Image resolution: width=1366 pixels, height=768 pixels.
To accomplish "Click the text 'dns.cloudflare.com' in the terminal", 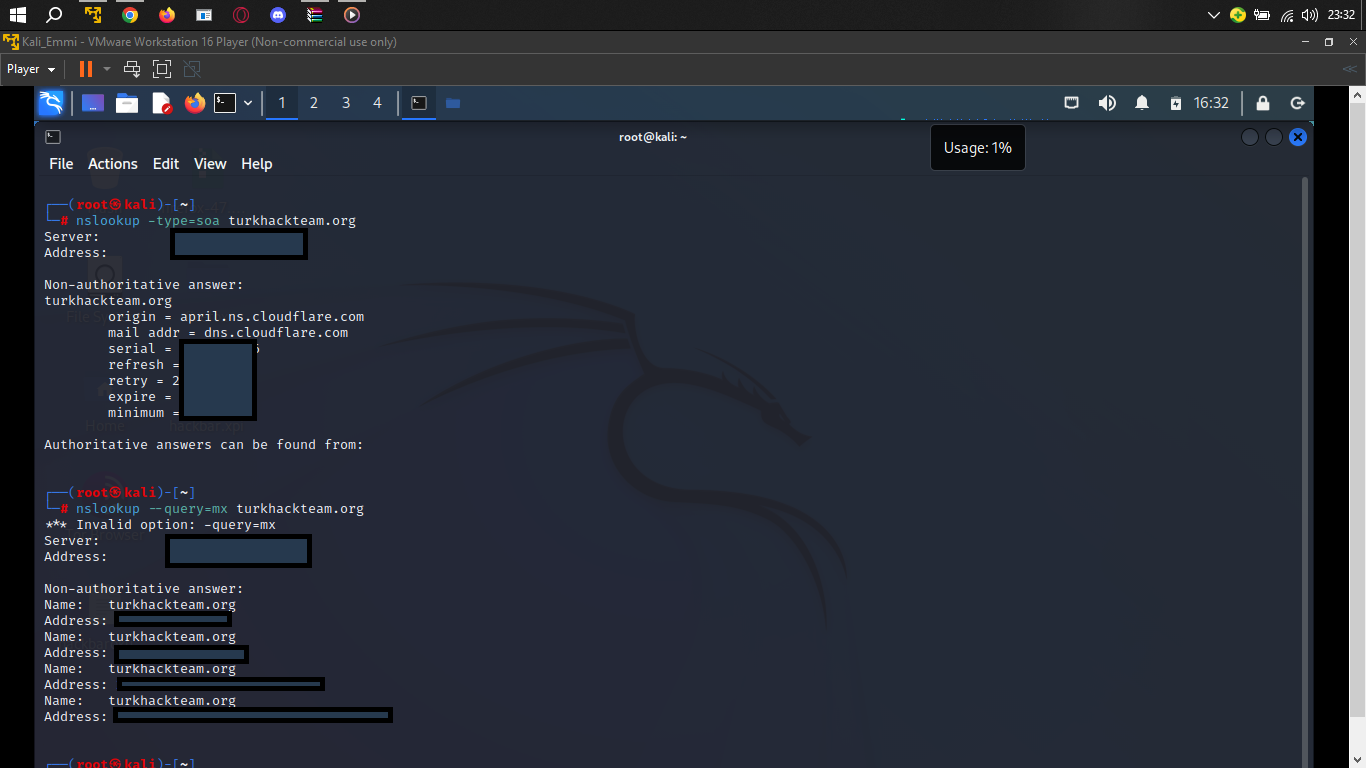I will pyautogui.click(x=276, y=333).
